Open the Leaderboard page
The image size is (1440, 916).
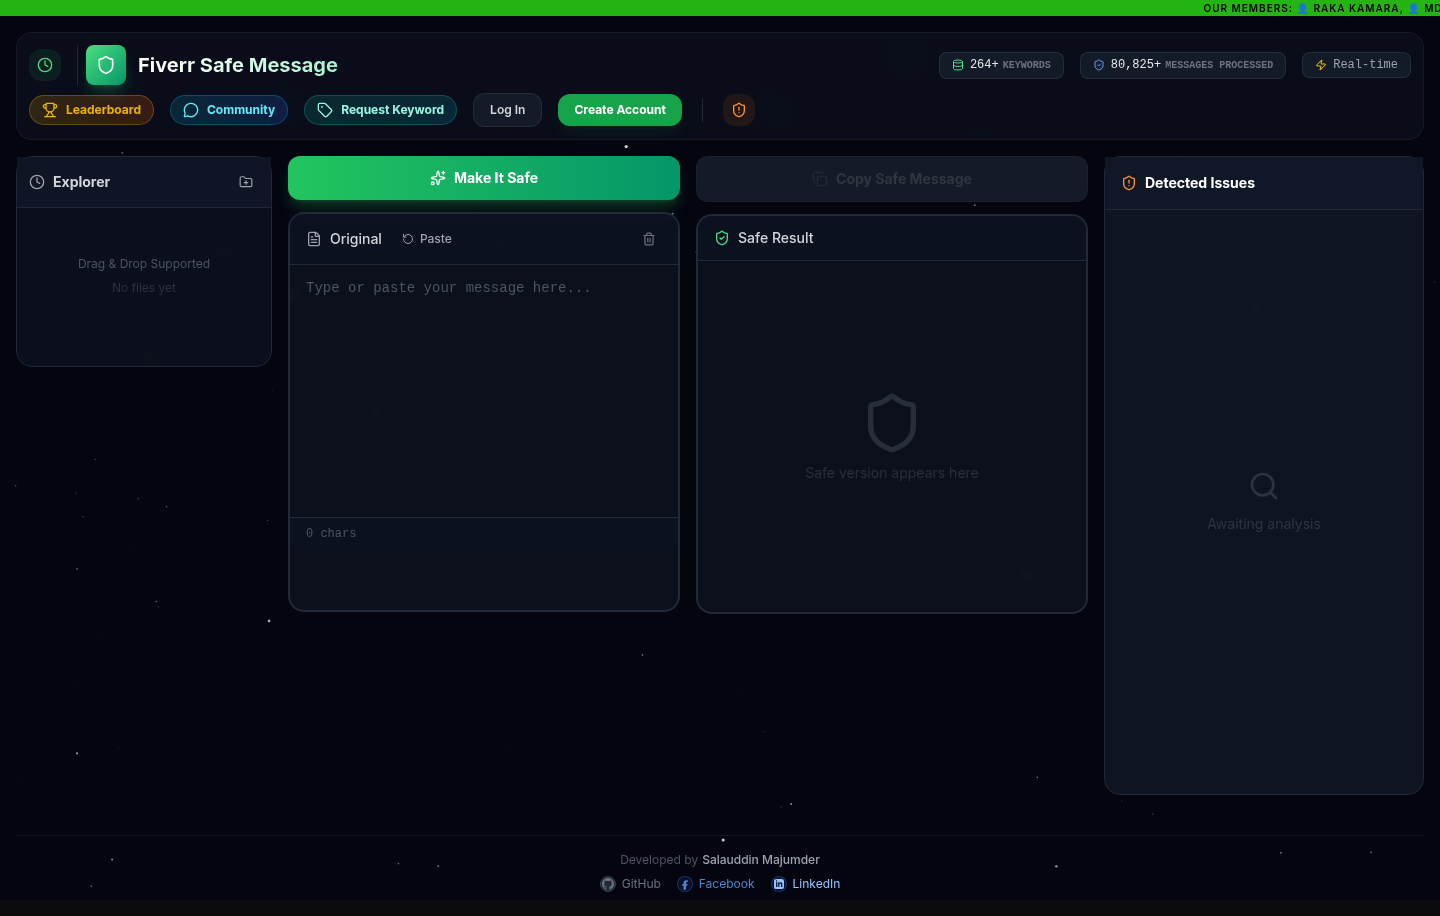pyautogui.click(x=91, y=110)
